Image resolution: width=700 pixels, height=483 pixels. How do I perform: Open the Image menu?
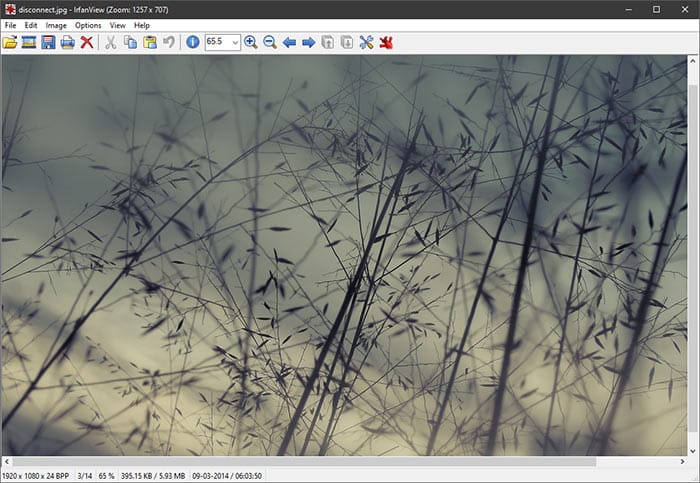tap(56, 25)
